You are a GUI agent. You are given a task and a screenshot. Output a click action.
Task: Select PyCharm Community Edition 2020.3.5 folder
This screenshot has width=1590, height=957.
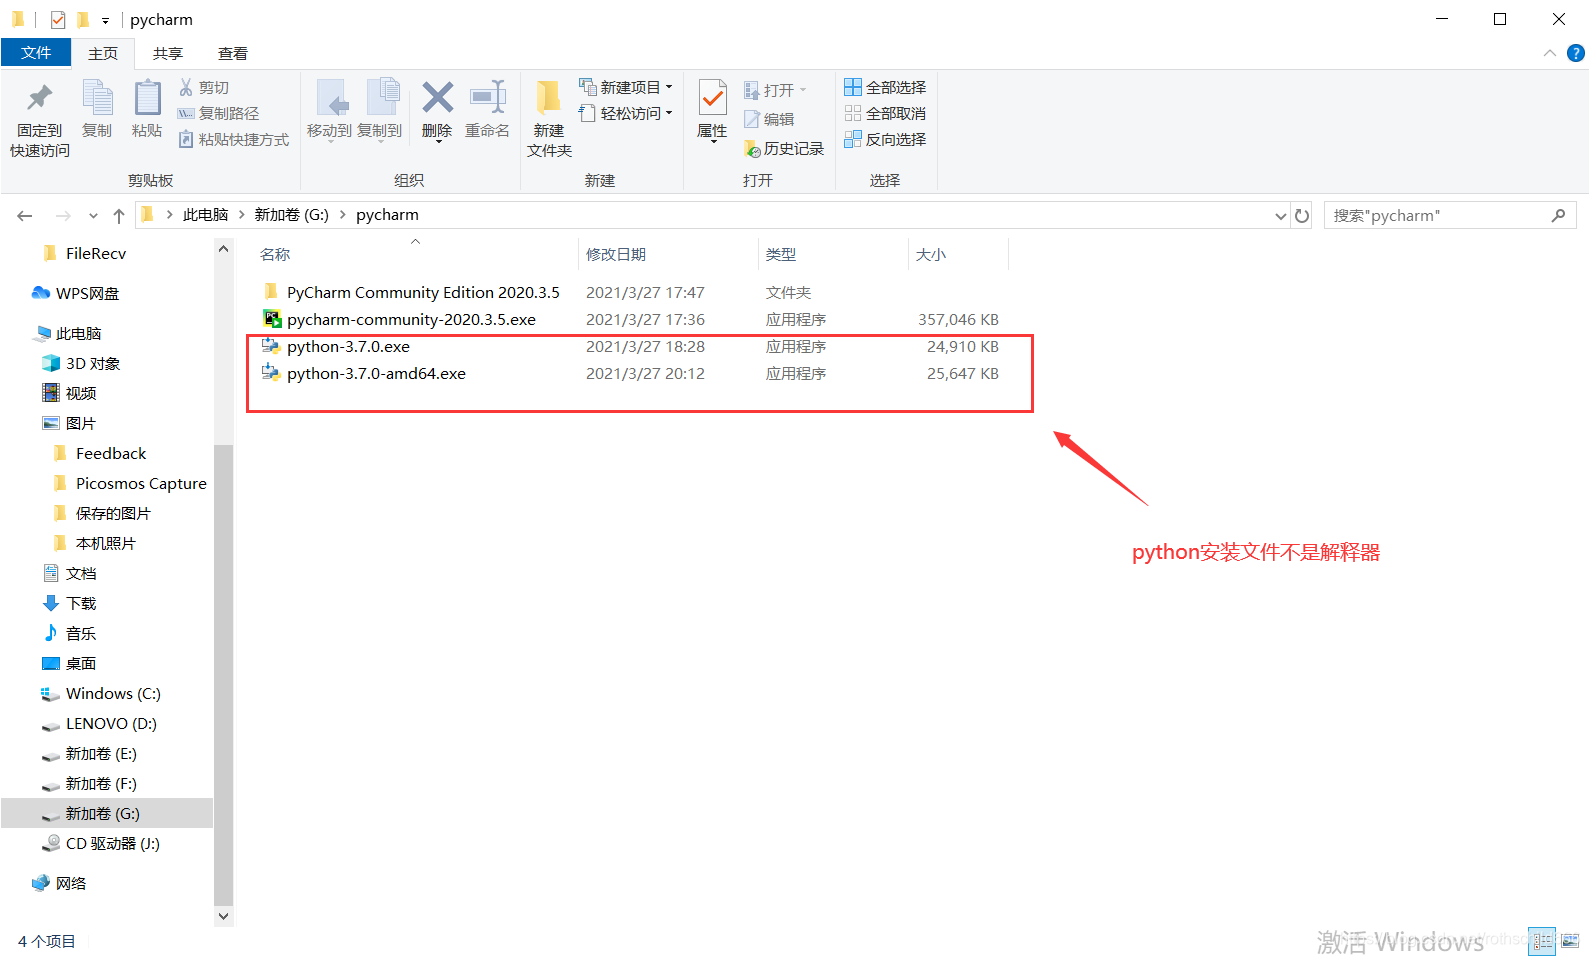(x=423, y=293)
